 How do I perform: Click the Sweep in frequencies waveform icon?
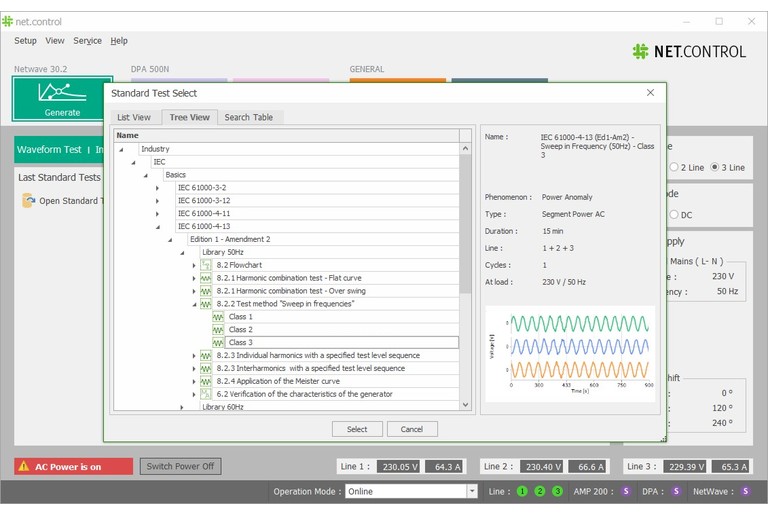(x=206, y=304)
